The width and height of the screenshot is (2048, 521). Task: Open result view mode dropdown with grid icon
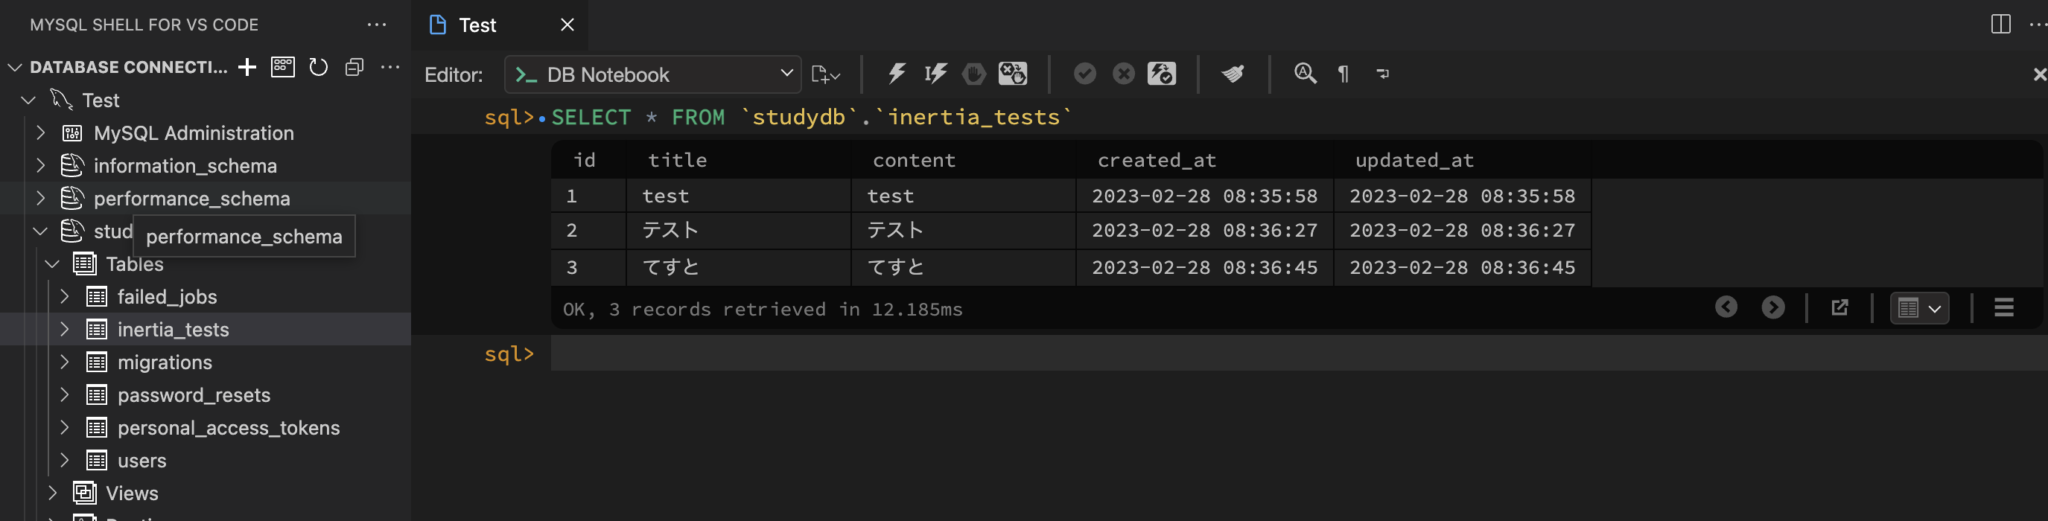pos(1919,308)
